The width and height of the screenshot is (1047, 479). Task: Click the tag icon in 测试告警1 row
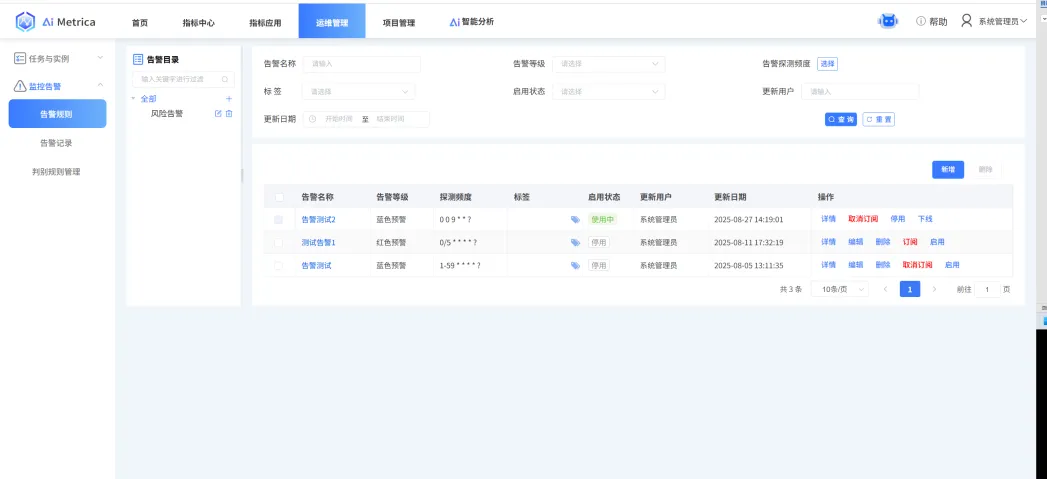[575, 242]
